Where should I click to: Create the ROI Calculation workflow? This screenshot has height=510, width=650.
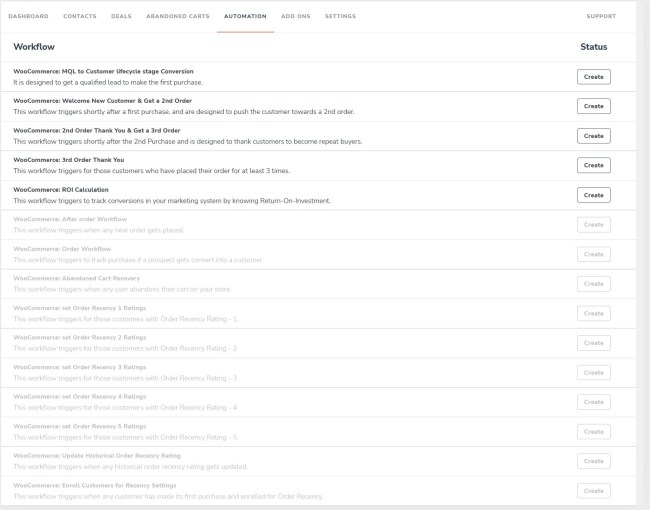click(593, 195)
